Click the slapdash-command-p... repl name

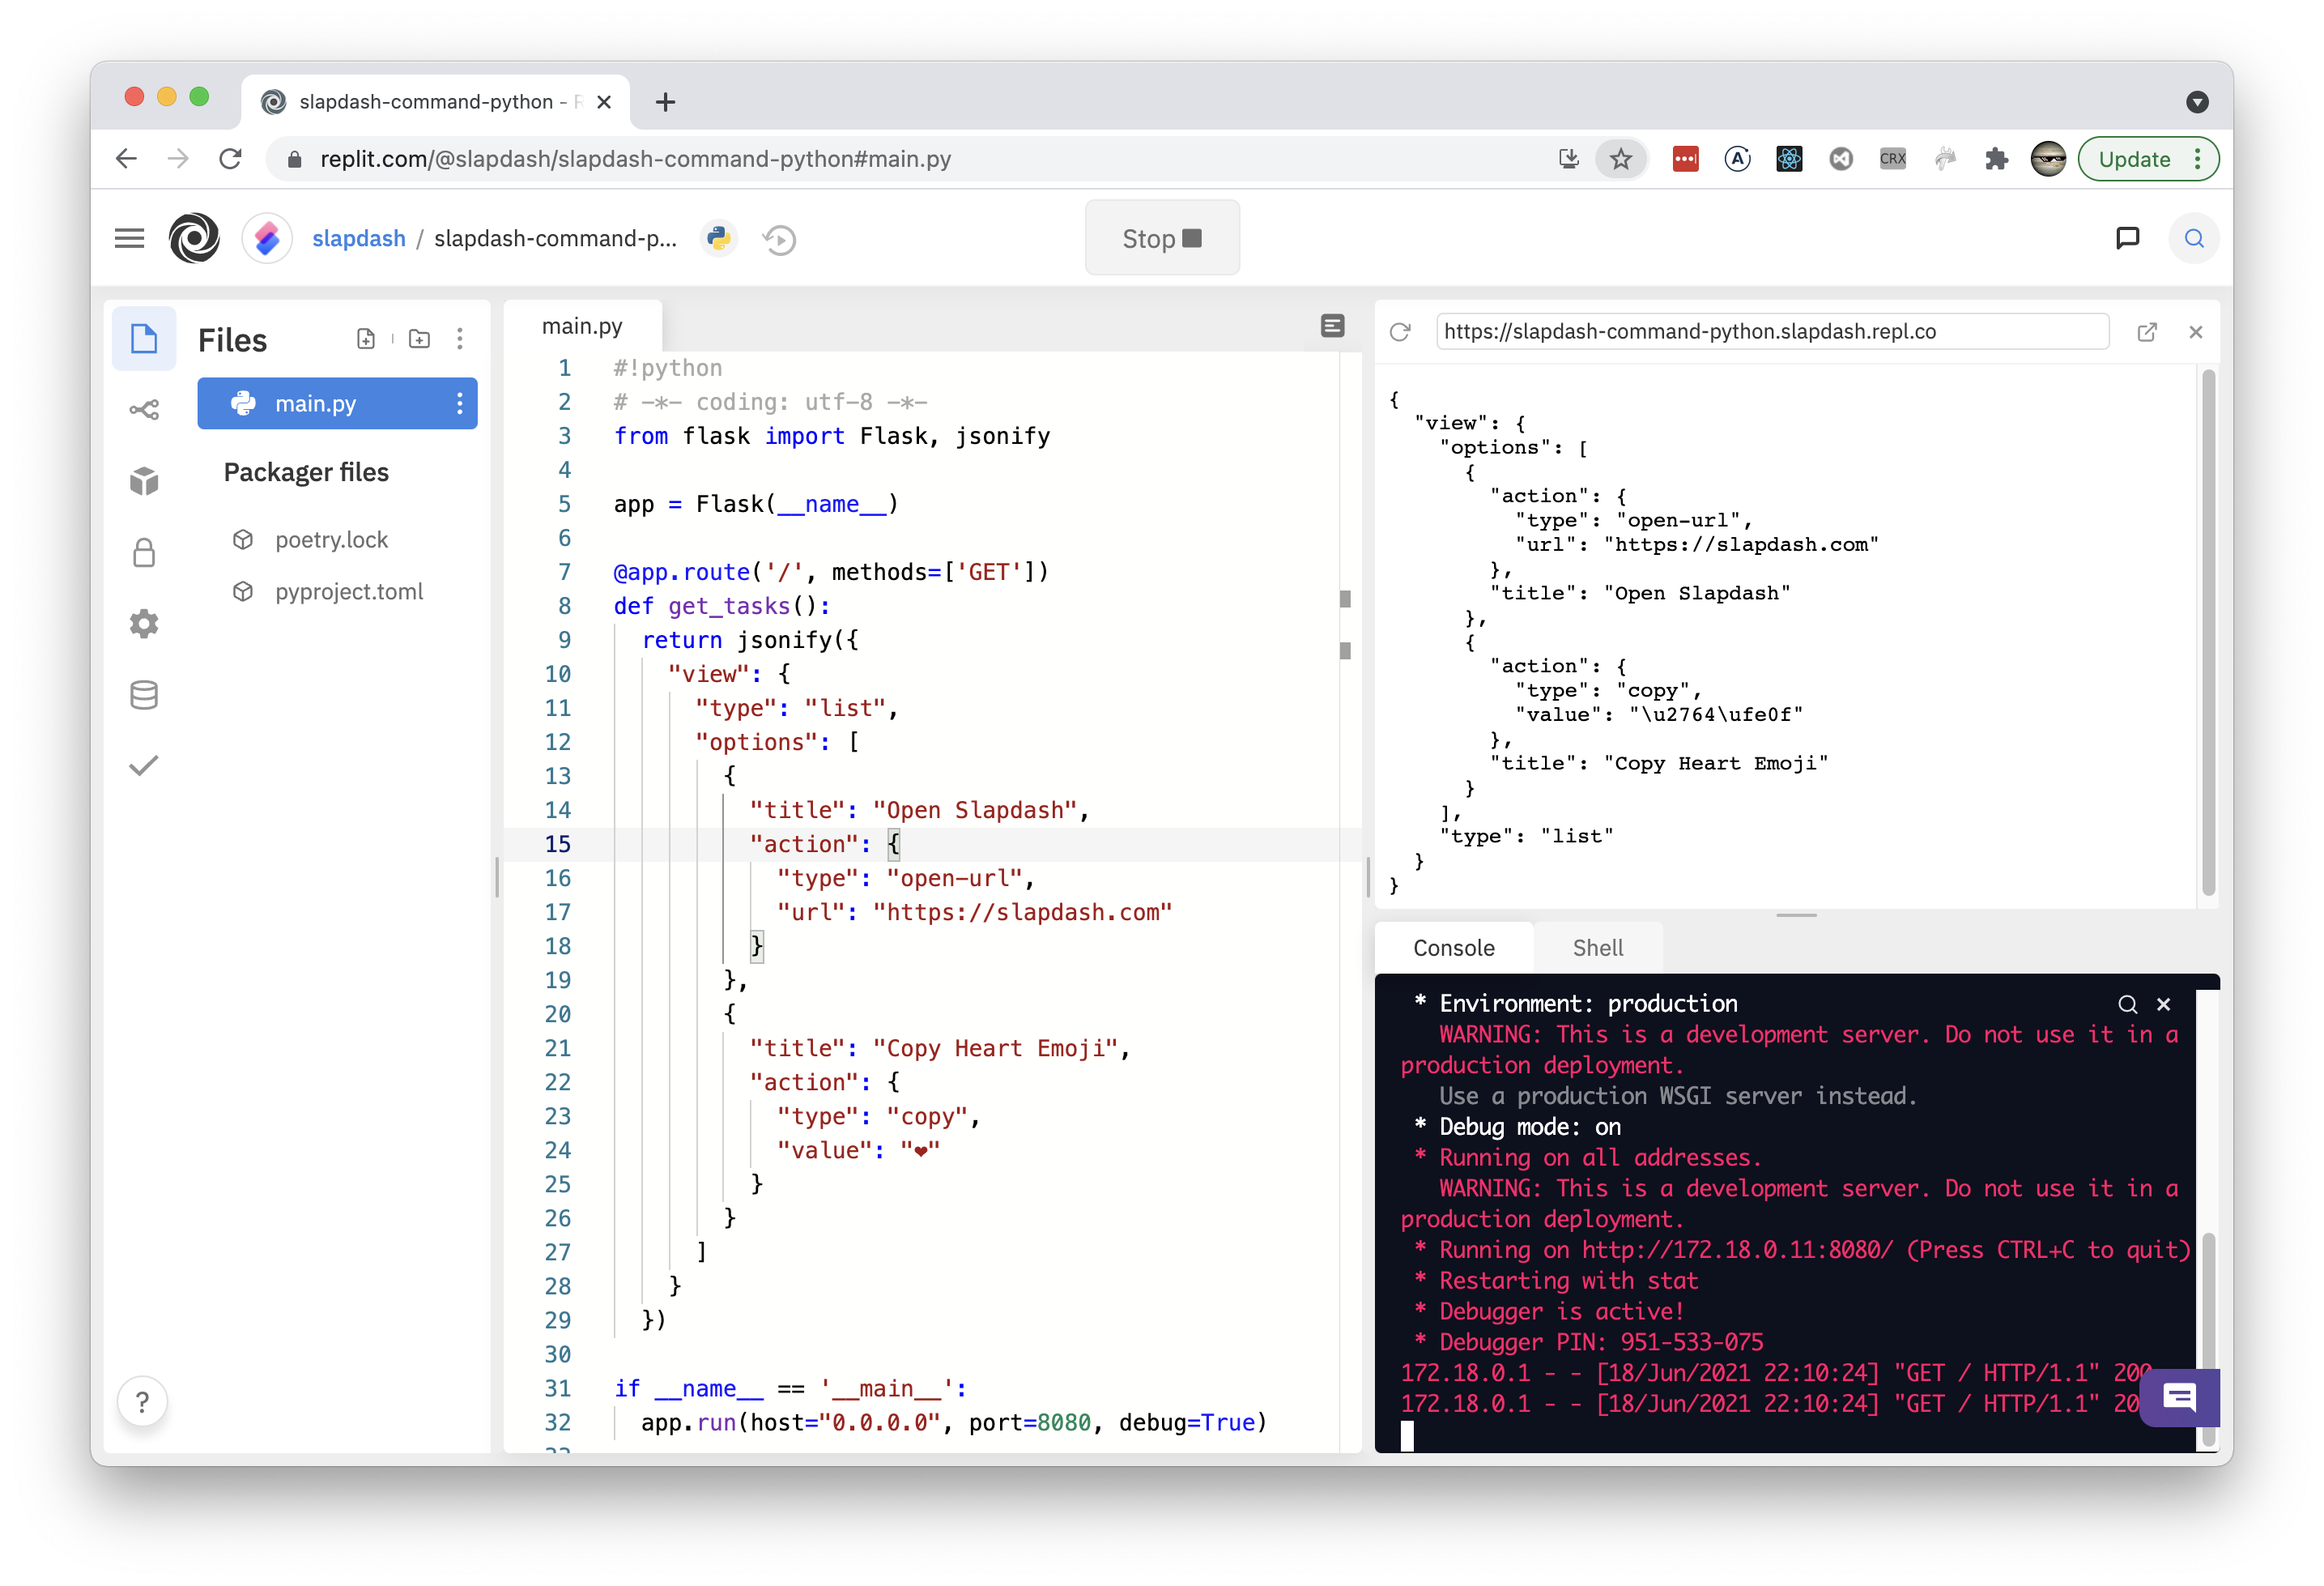[555, 238]
